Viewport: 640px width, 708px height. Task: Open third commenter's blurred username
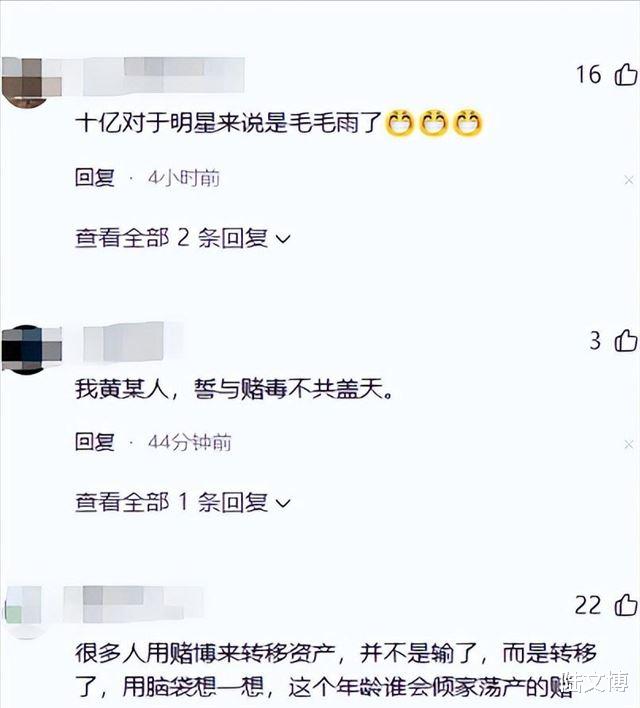(134, 604)
